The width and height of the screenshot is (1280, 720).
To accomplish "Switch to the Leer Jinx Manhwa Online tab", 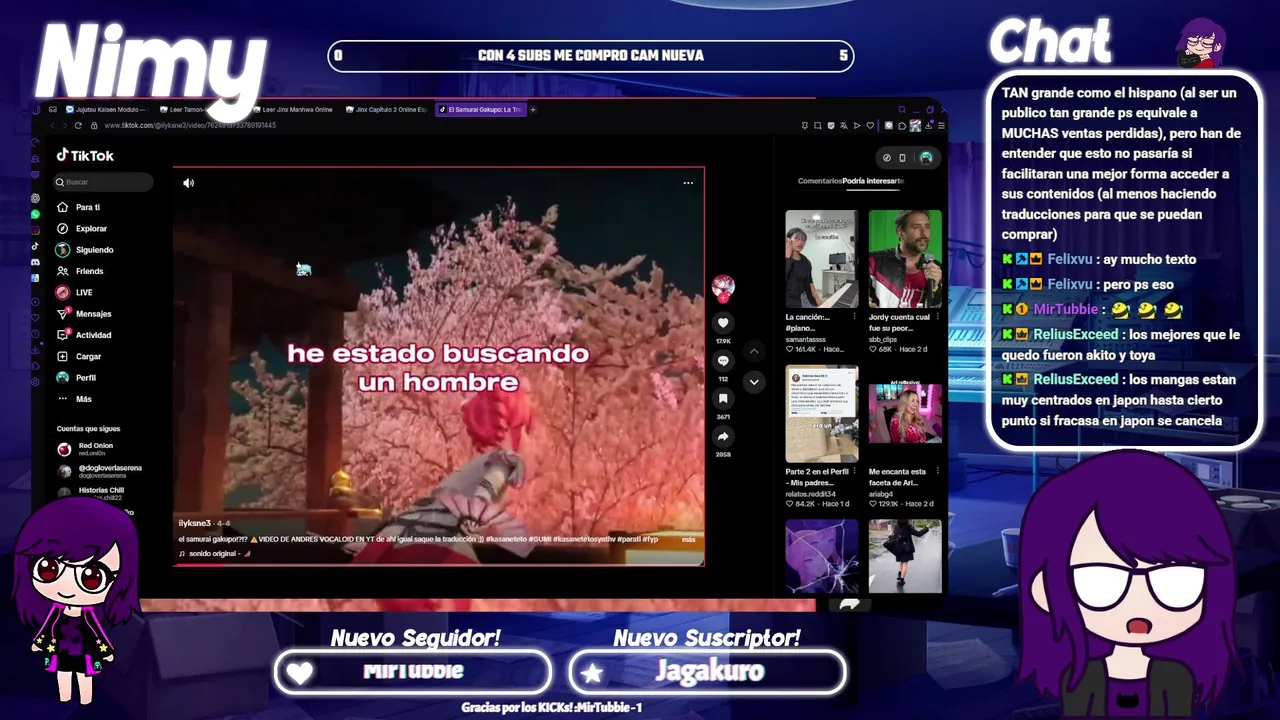I will (x=292, y=109).
